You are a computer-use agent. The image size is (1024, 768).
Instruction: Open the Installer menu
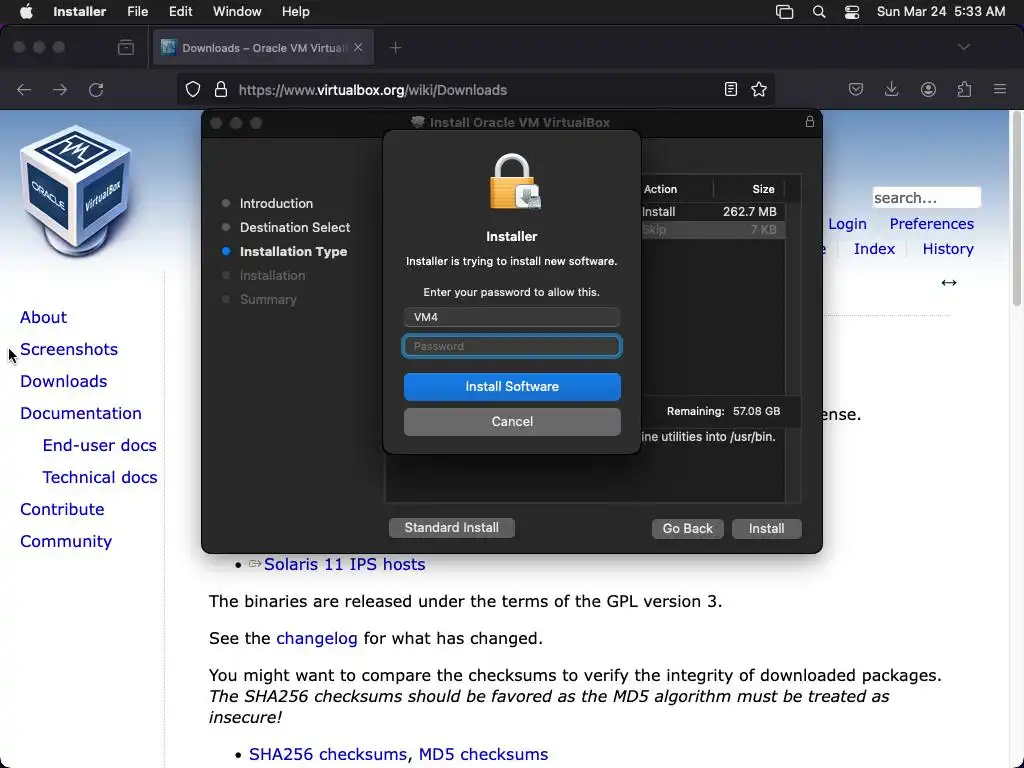[80, 12]
